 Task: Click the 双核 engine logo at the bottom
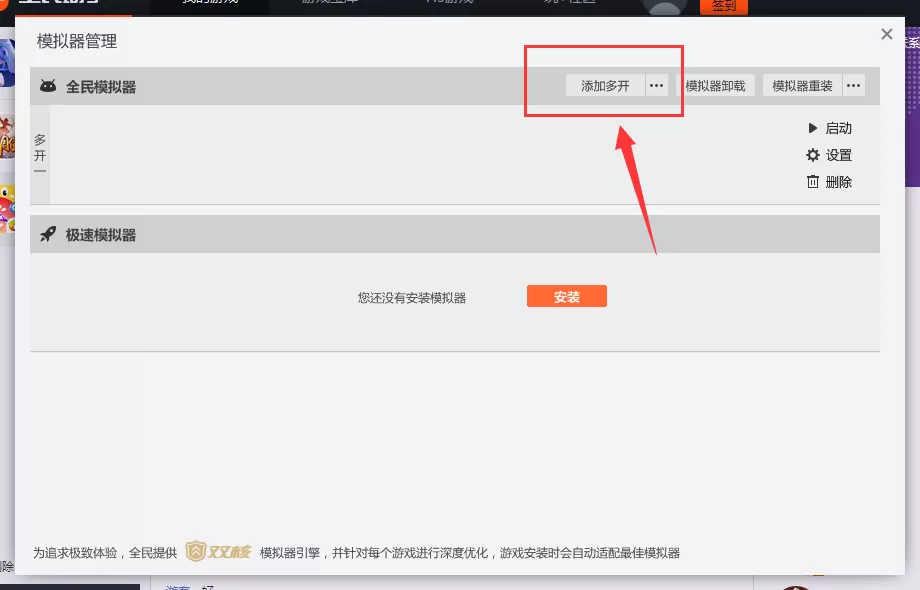coord(218,551)
